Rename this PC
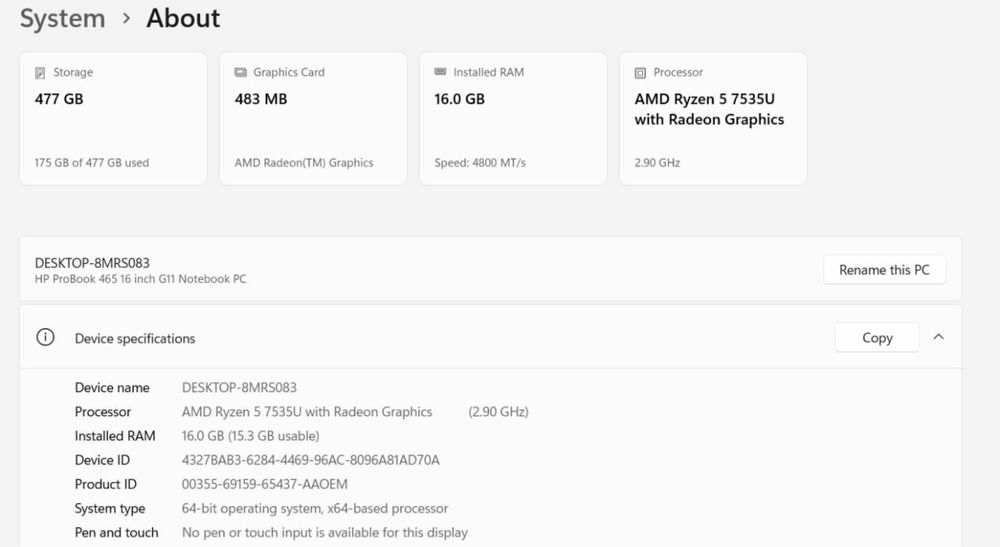The height and width of the screenshot is (547, 1000). coord(884,270)
